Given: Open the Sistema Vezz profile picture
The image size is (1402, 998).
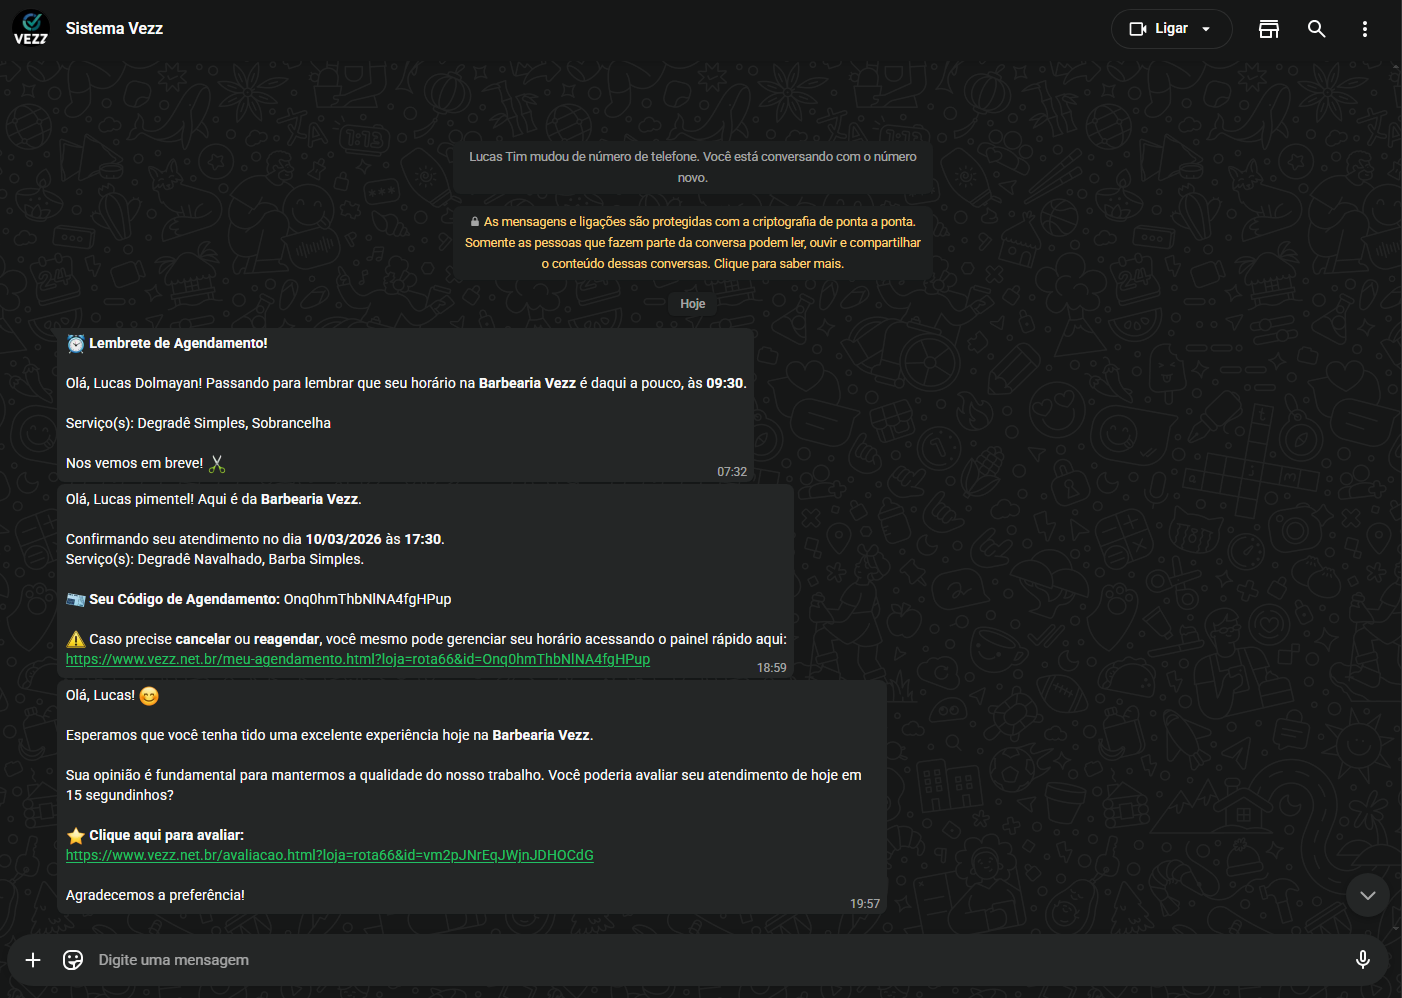Looking at the screenshot, I should pyautogui.click(x=31, y=29).
